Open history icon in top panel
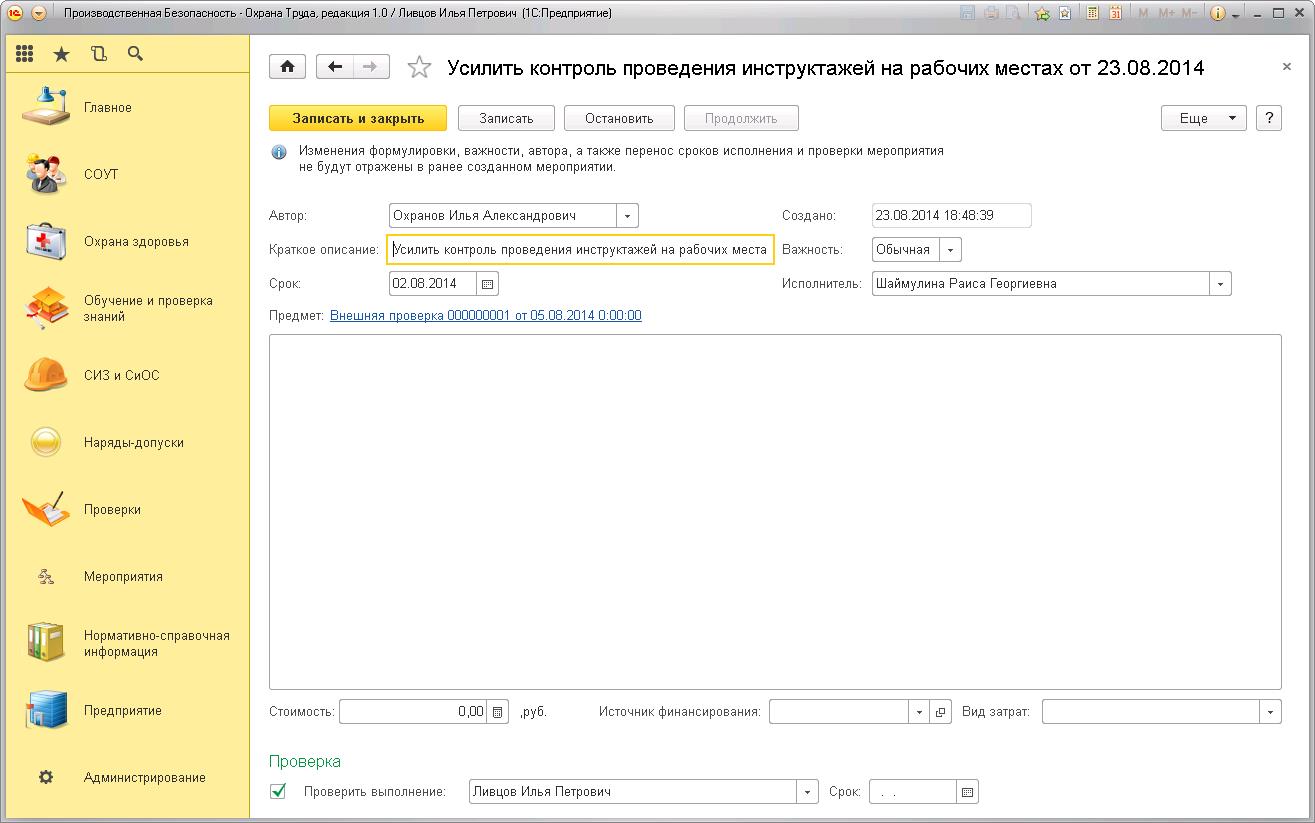 [98, 54]
